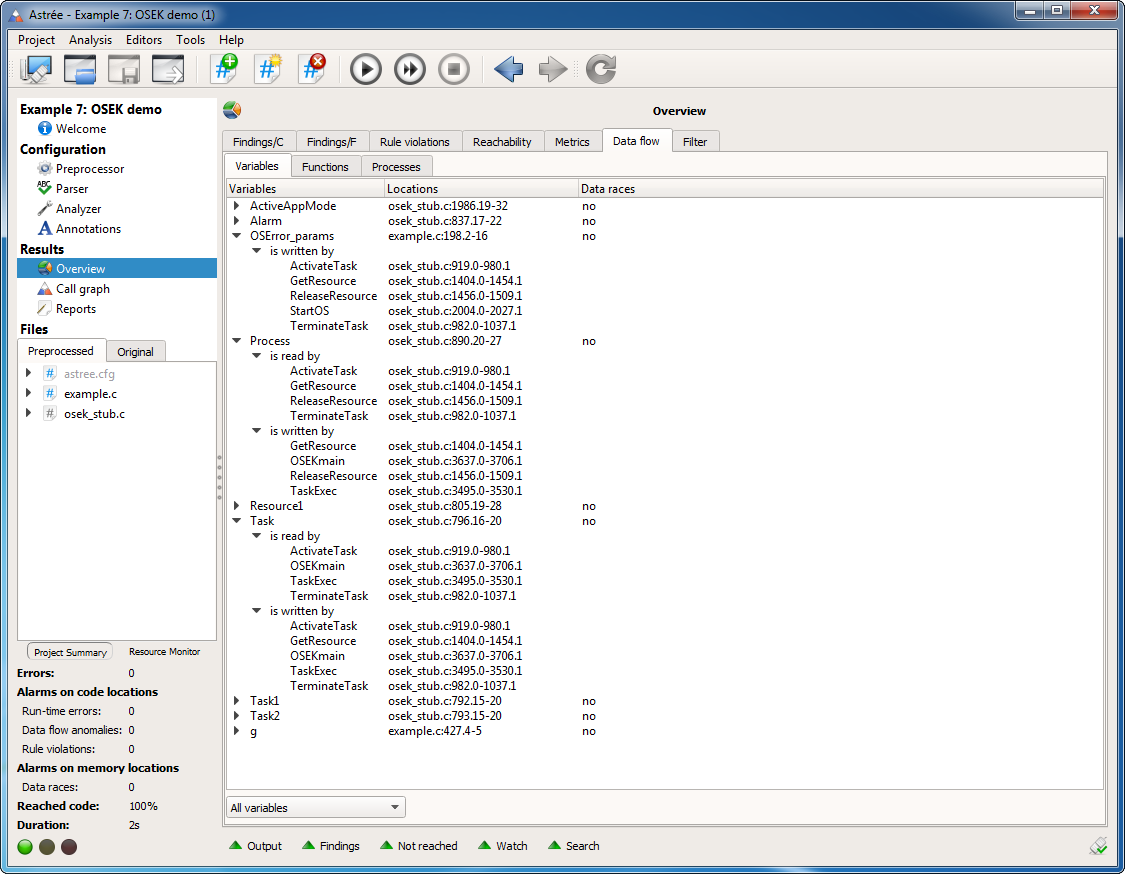Collapse the OSError_params variable

(x=237, y=235)
